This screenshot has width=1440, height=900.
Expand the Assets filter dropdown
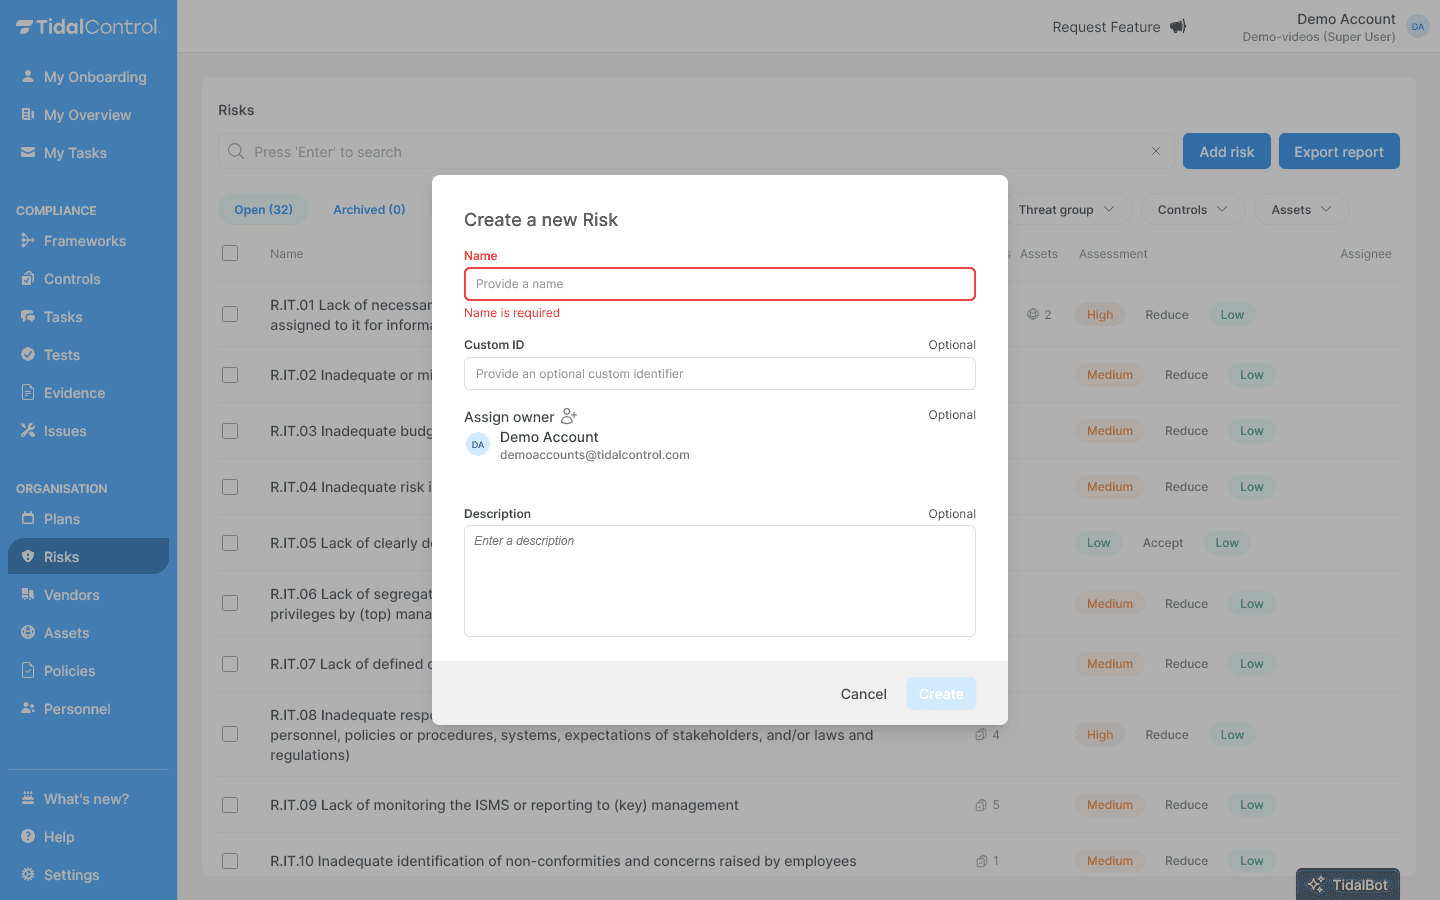1301,210
